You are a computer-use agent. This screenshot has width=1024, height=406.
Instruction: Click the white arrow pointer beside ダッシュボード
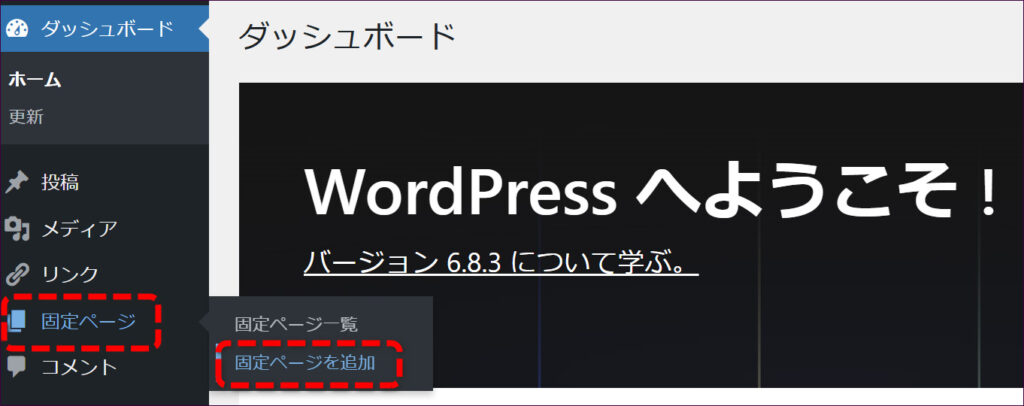point(203,29)
